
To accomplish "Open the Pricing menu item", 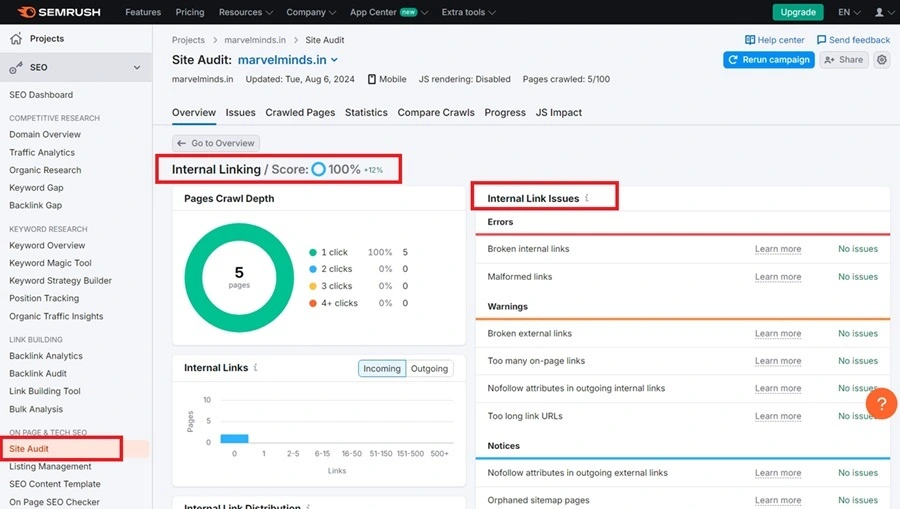I will (x=190, y=12).
